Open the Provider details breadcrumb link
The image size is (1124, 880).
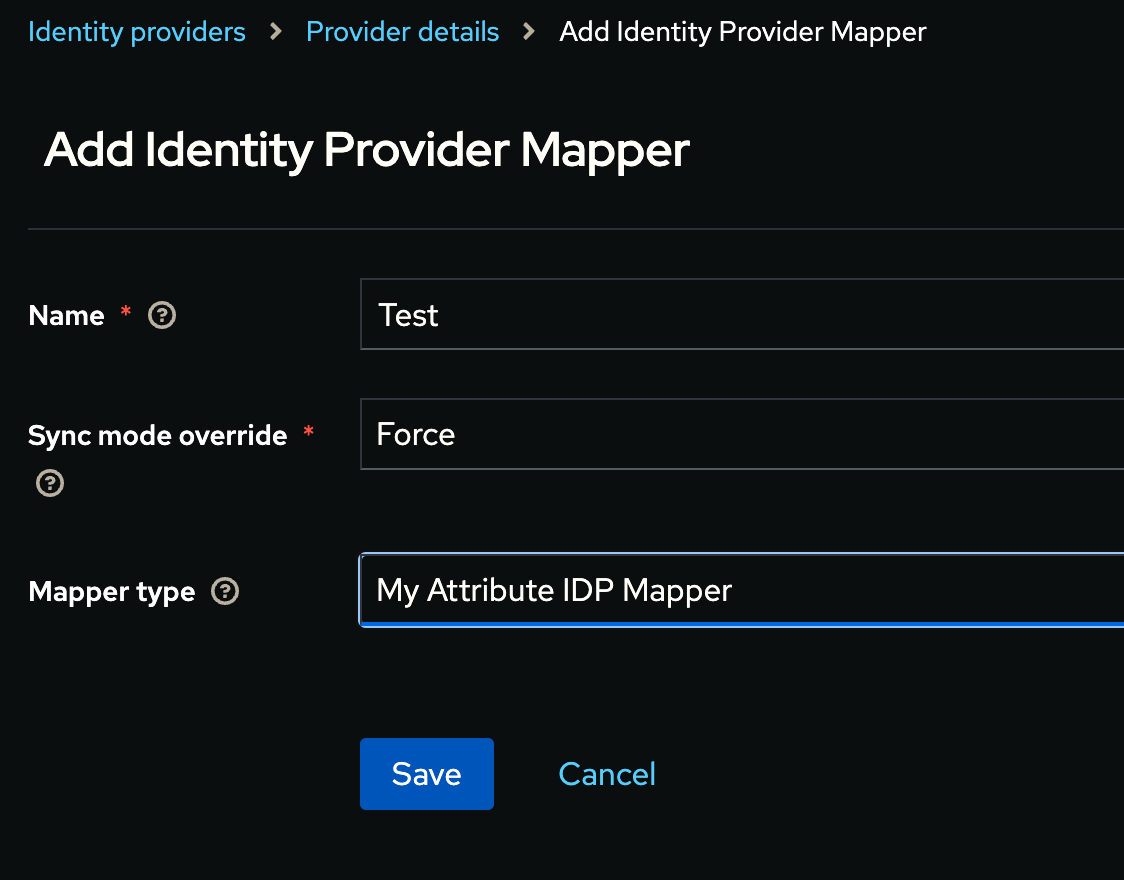coord(402,31)
